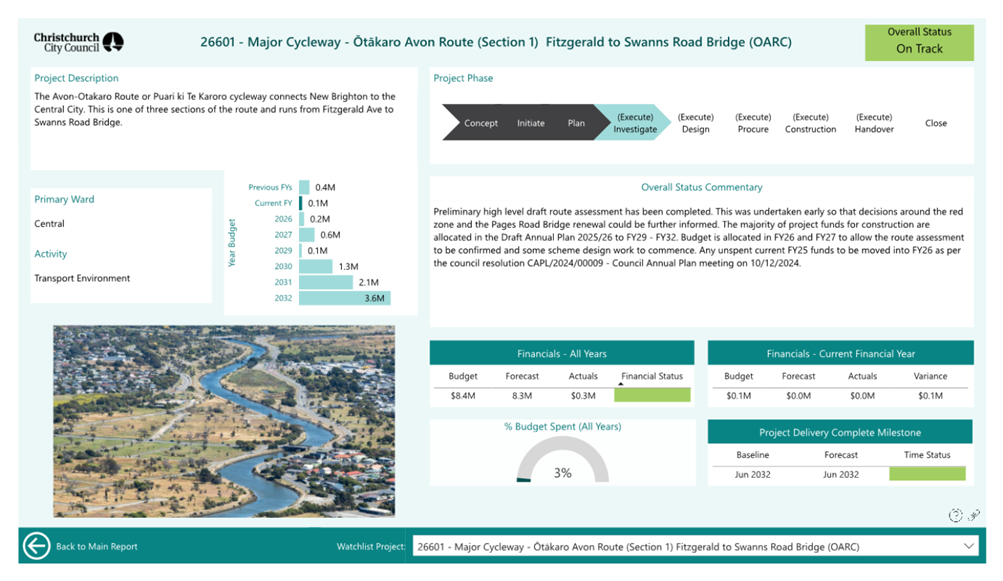Click the Project Phase heading

pos(463,78)
